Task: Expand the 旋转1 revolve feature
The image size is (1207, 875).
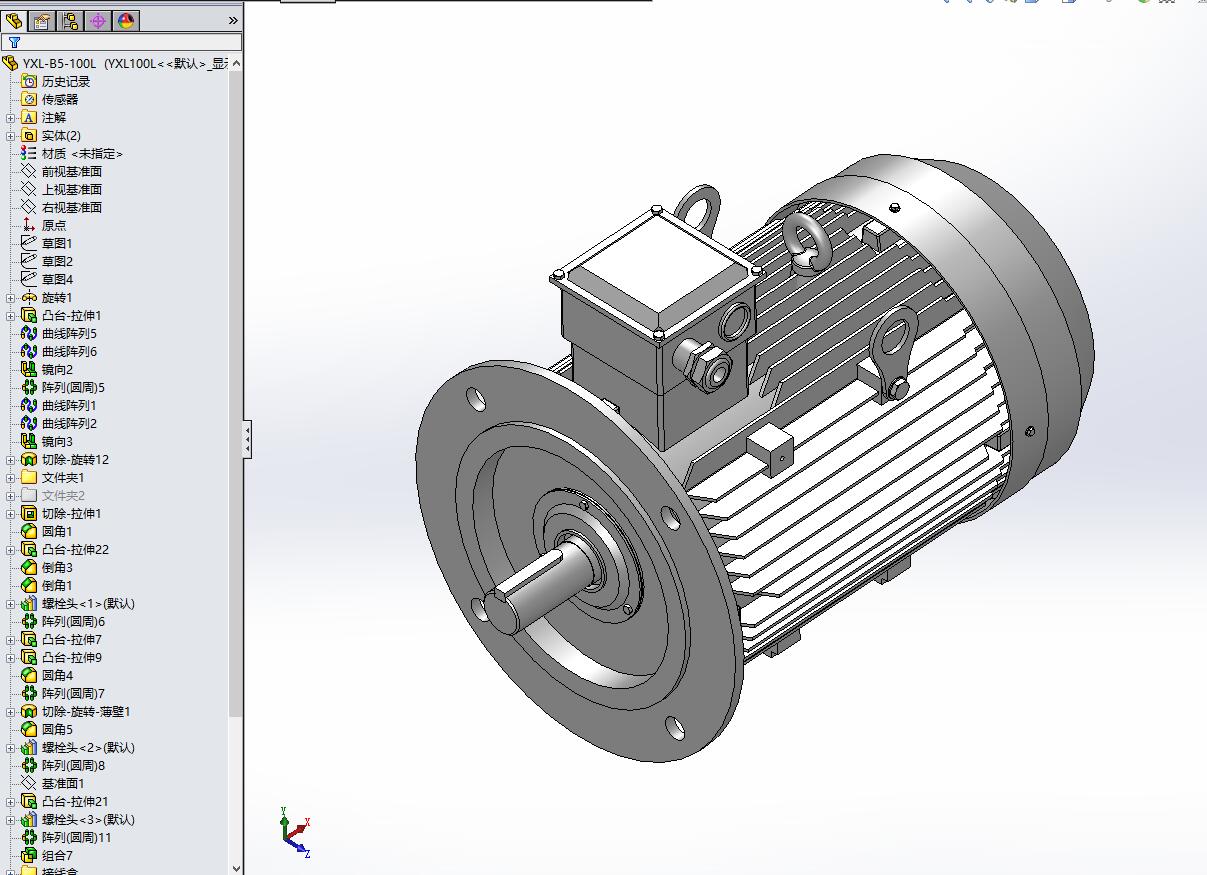Action: pyautogui.click(x=11, y=297)
